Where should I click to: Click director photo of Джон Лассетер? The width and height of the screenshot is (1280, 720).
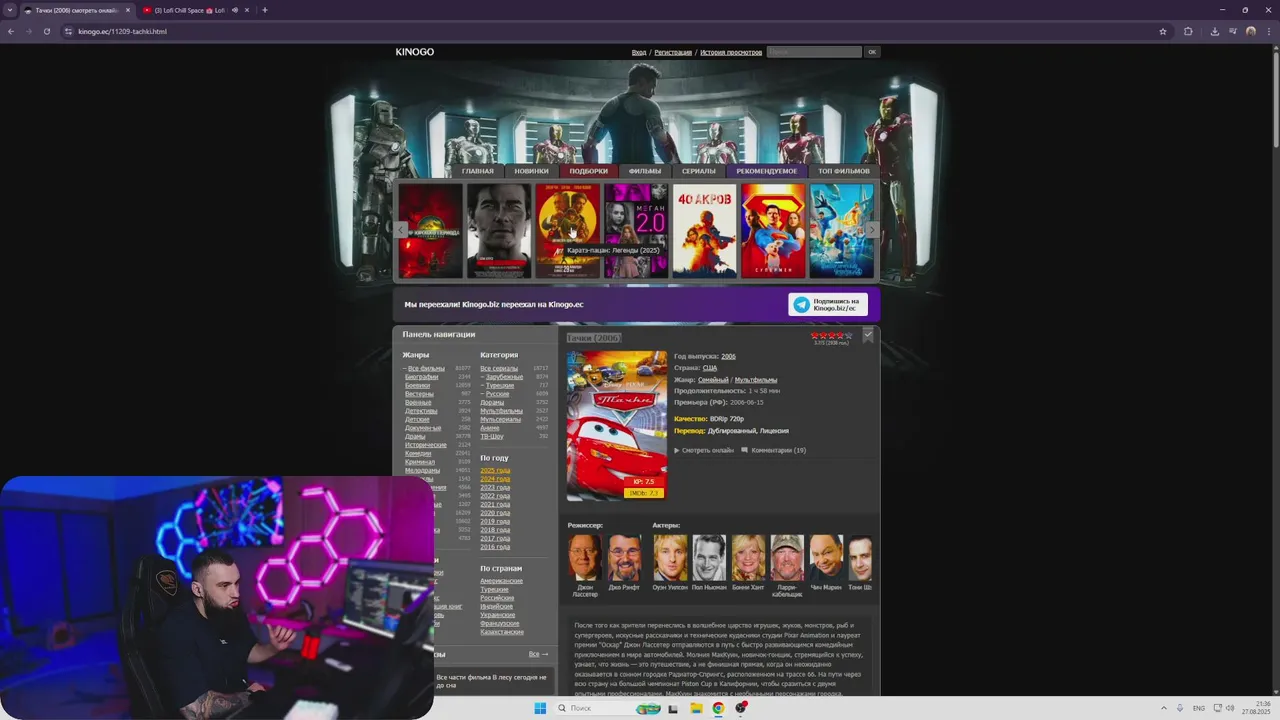click(x=585, y=557)
